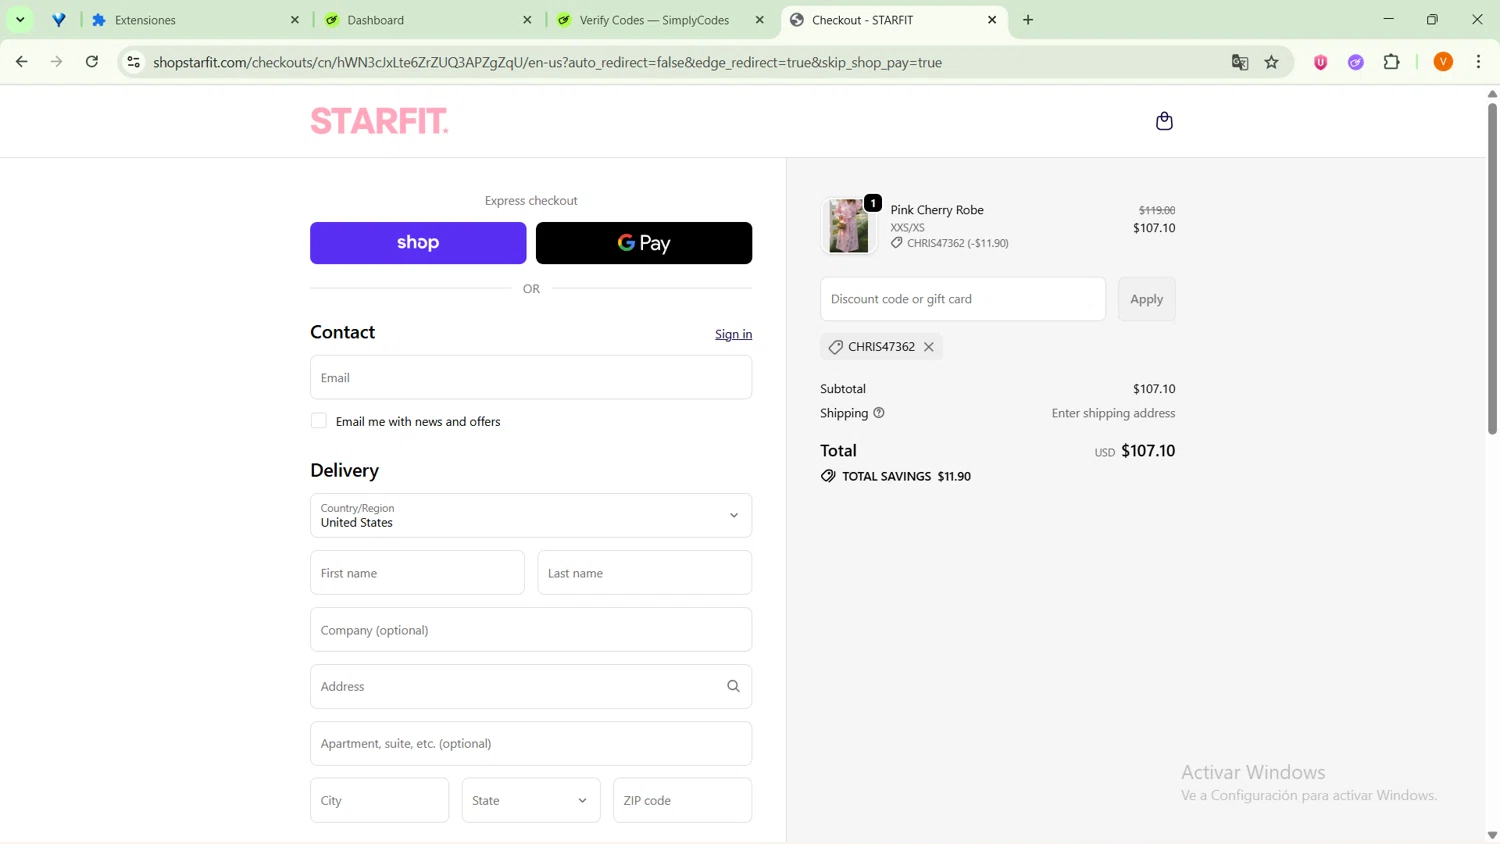Go forward in browser history

[56, 62]
